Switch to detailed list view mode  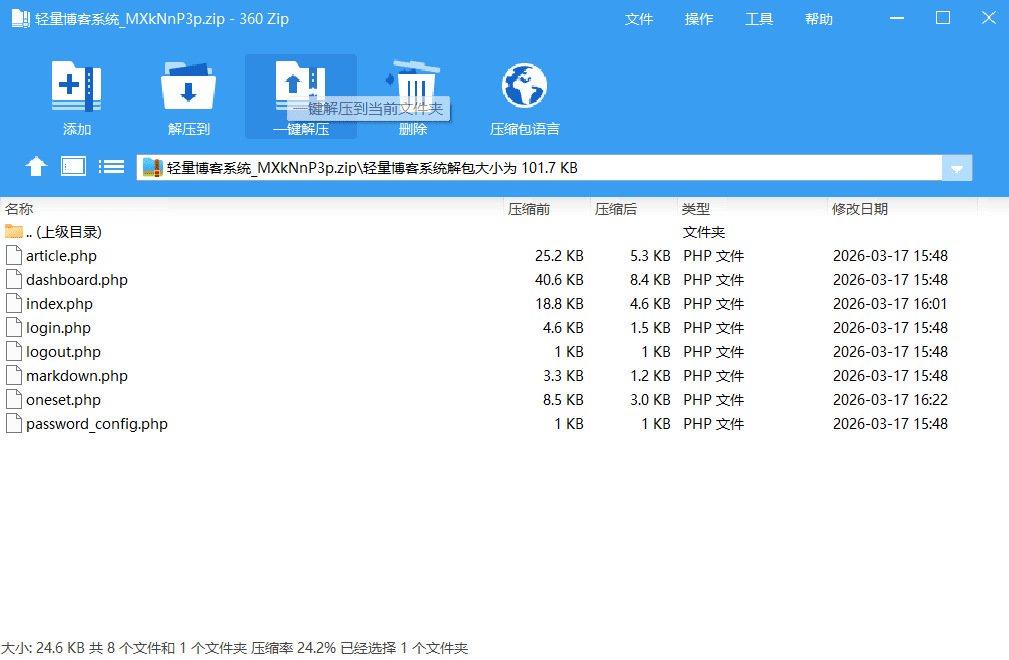coord(110,166)
